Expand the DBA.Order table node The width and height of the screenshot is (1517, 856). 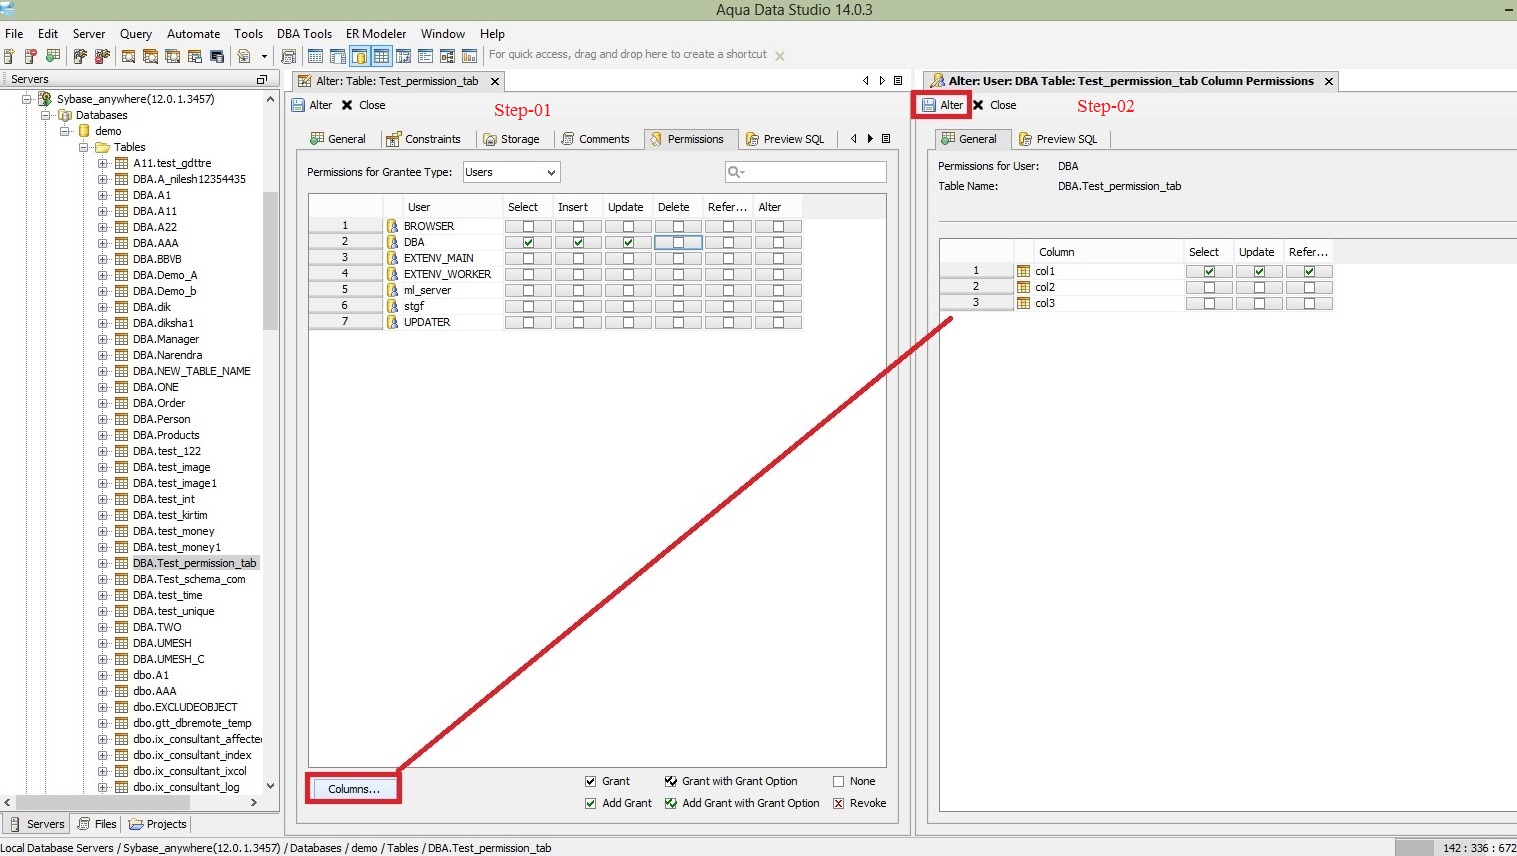pyautogui.click(x=103, y=403)
